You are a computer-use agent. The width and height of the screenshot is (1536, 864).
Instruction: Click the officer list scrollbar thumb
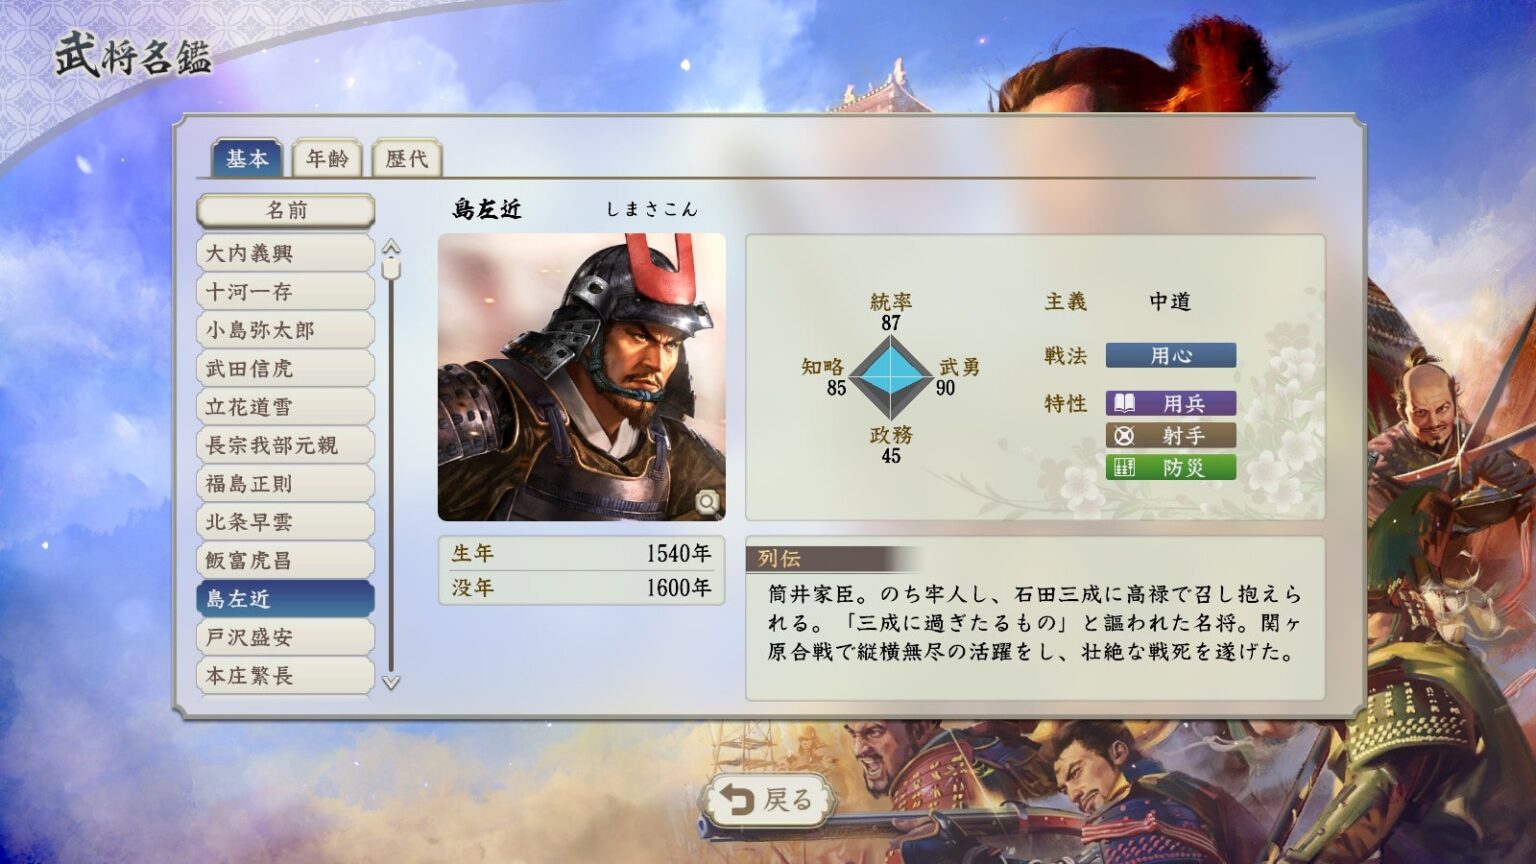coord(391,268)
